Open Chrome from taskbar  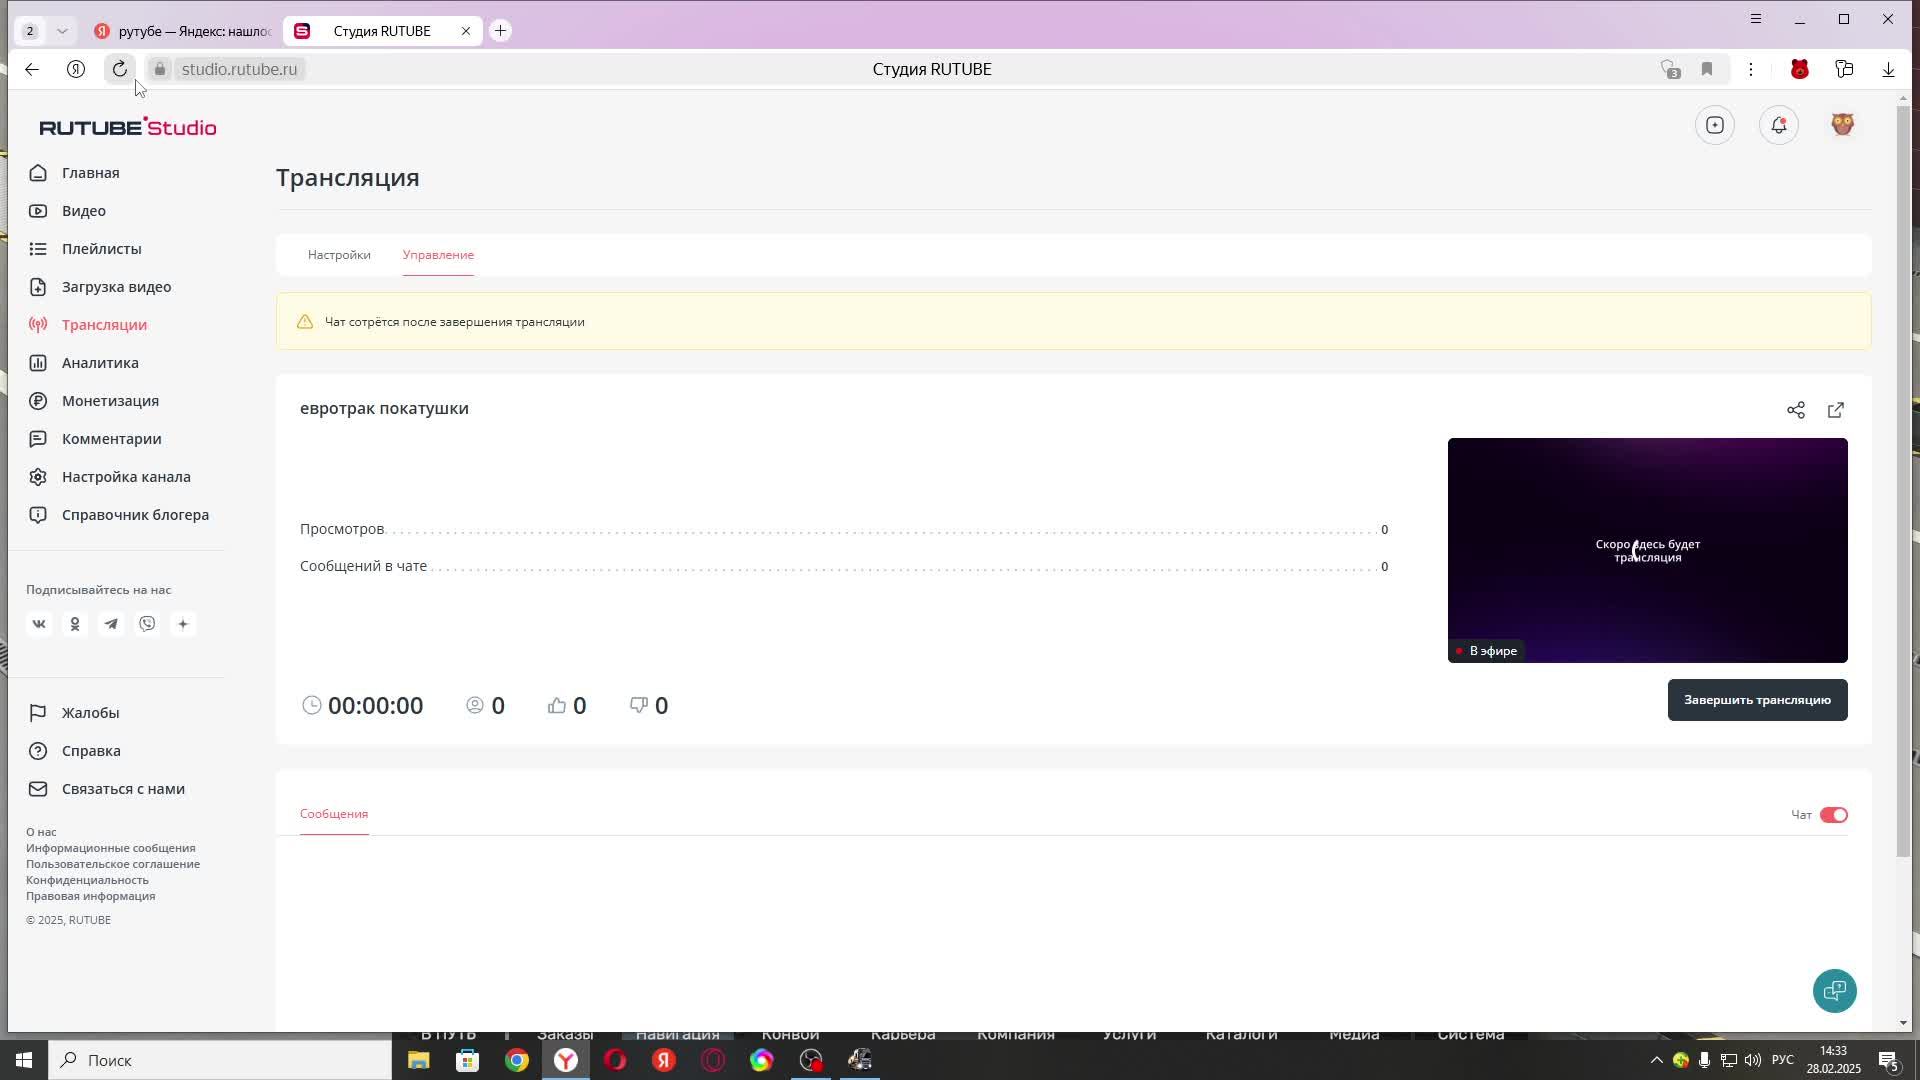pos(516,1060)
